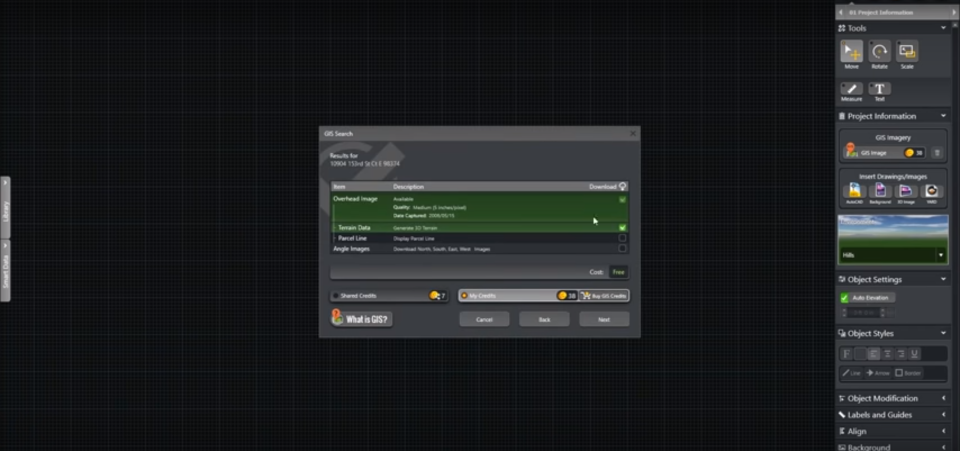The image size is (960, 451).
Task: Collapse the Object Styles section
Action: click(943, 333)
